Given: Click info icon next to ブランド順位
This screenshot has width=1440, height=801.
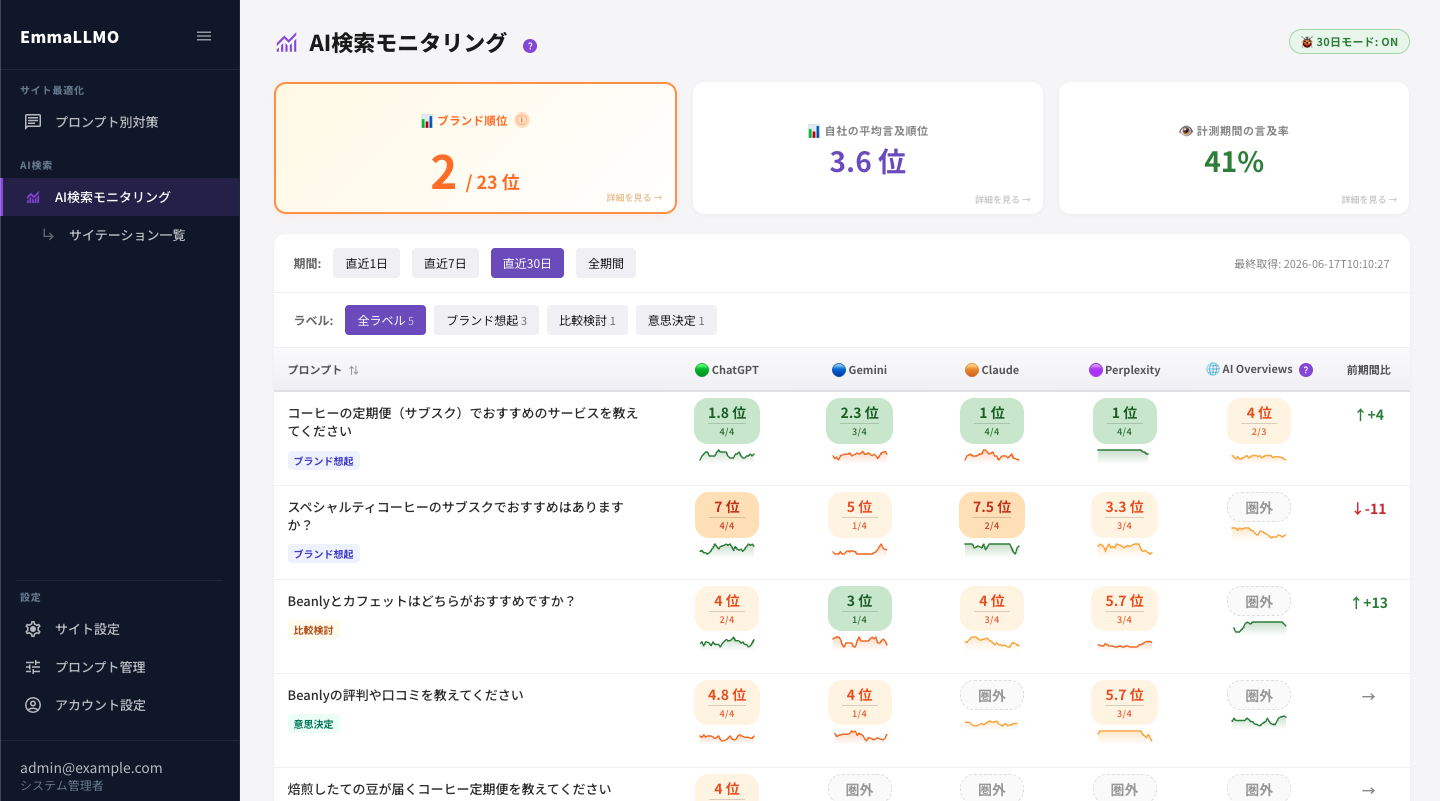Looking at the screenshot, I should pyautogui.click(x=522, y=120).
